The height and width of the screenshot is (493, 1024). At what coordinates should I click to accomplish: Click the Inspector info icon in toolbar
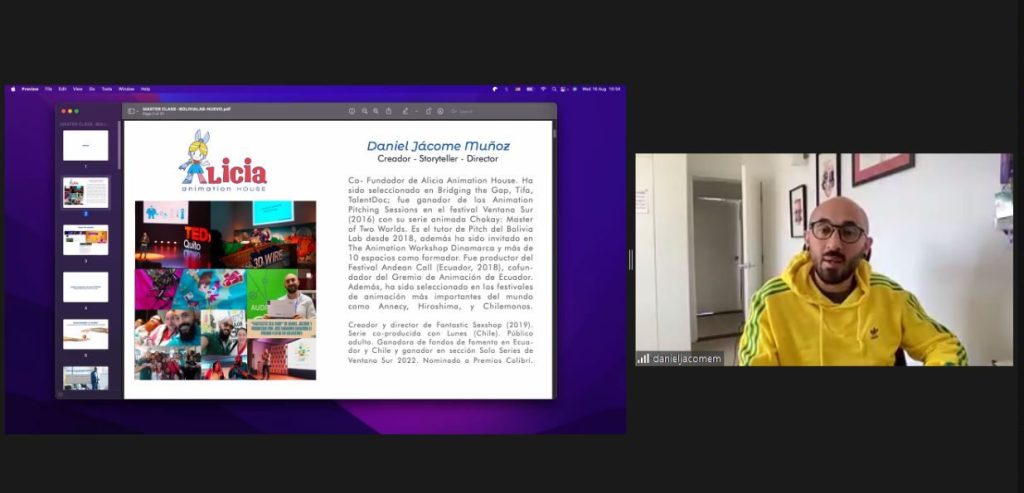point(352,111)
